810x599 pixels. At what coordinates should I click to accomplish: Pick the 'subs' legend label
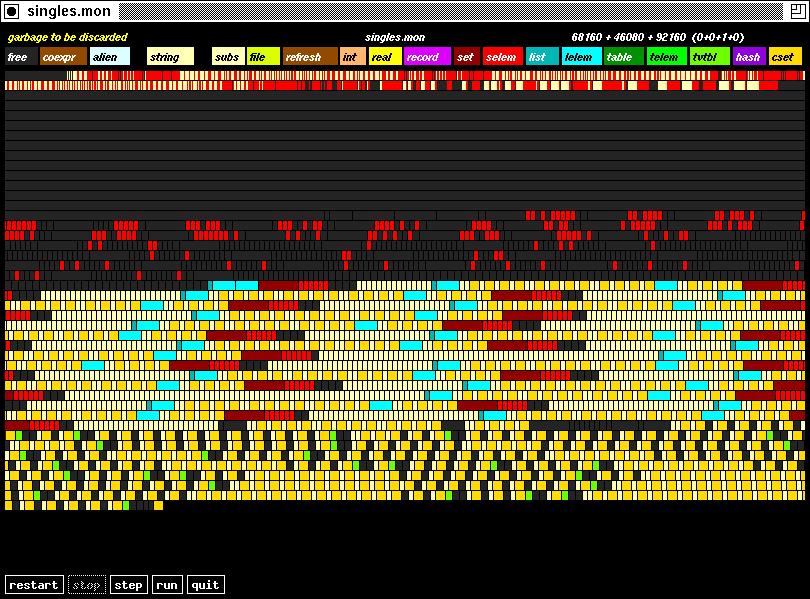[x=227, y=57]
